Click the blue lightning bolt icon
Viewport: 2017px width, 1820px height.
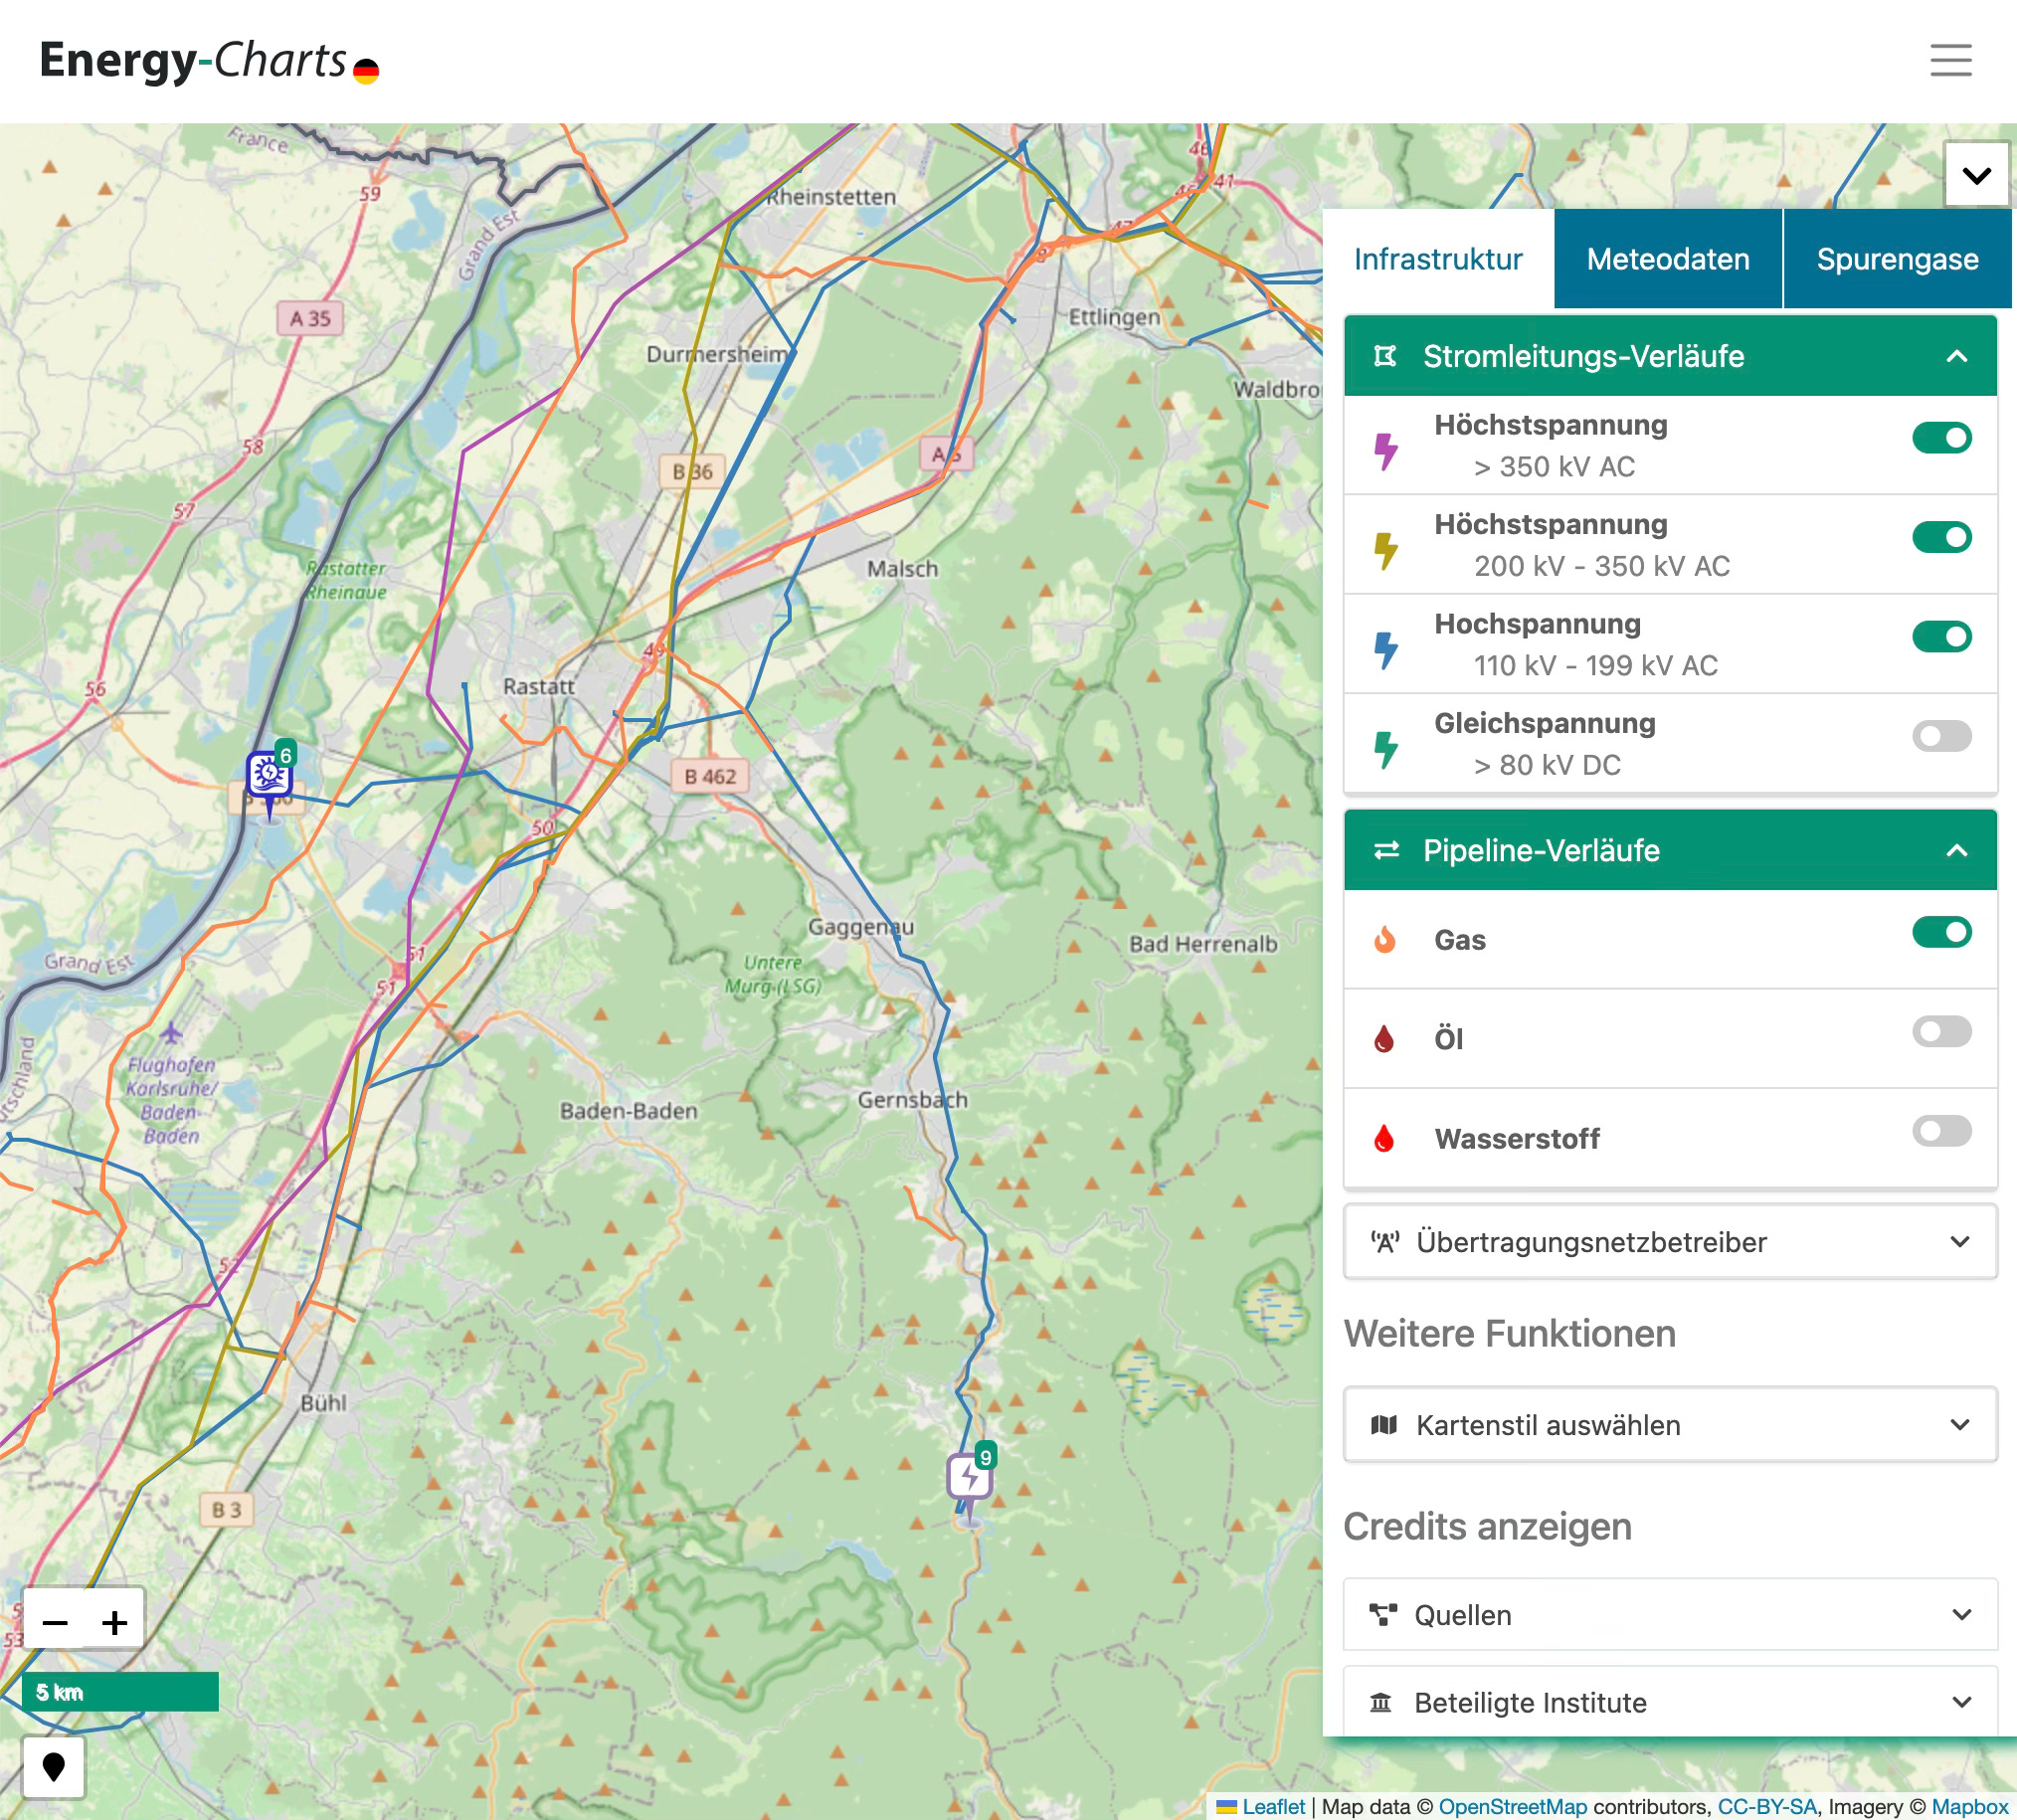1385,650
